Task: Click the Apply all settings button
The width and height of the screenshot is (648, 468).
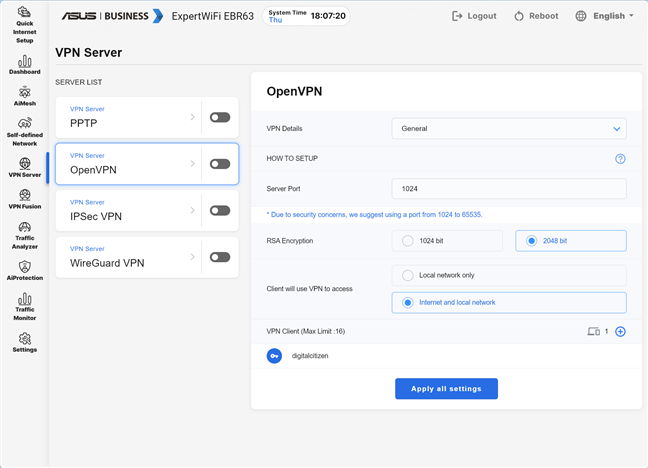Action: [x=446, y=389]
